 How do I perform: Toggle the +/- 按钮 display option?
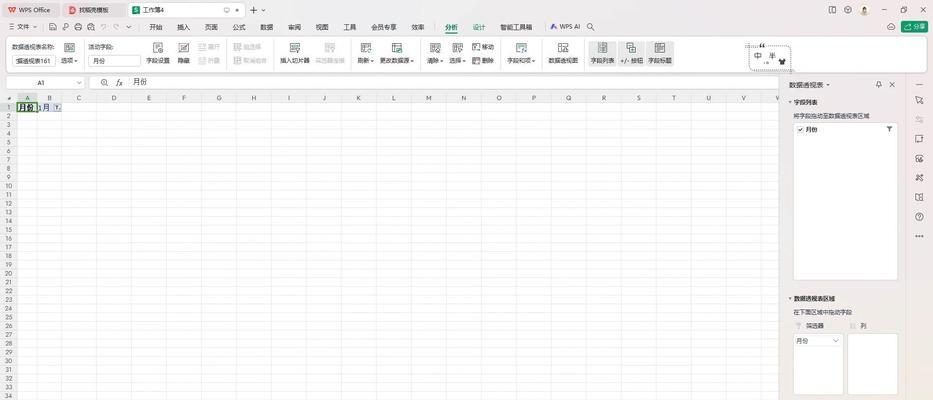click(631, 53)
